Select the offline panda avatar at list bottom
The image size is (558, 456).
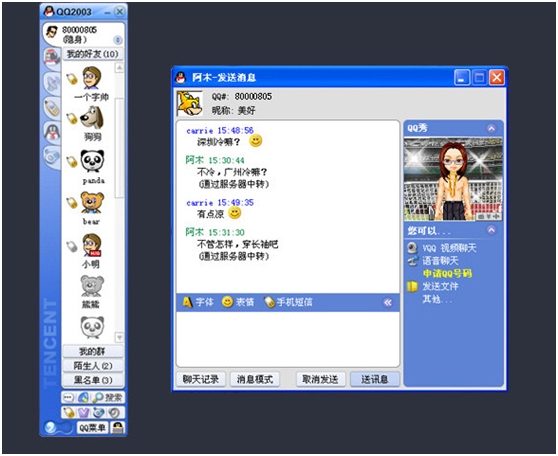[92, 327]
